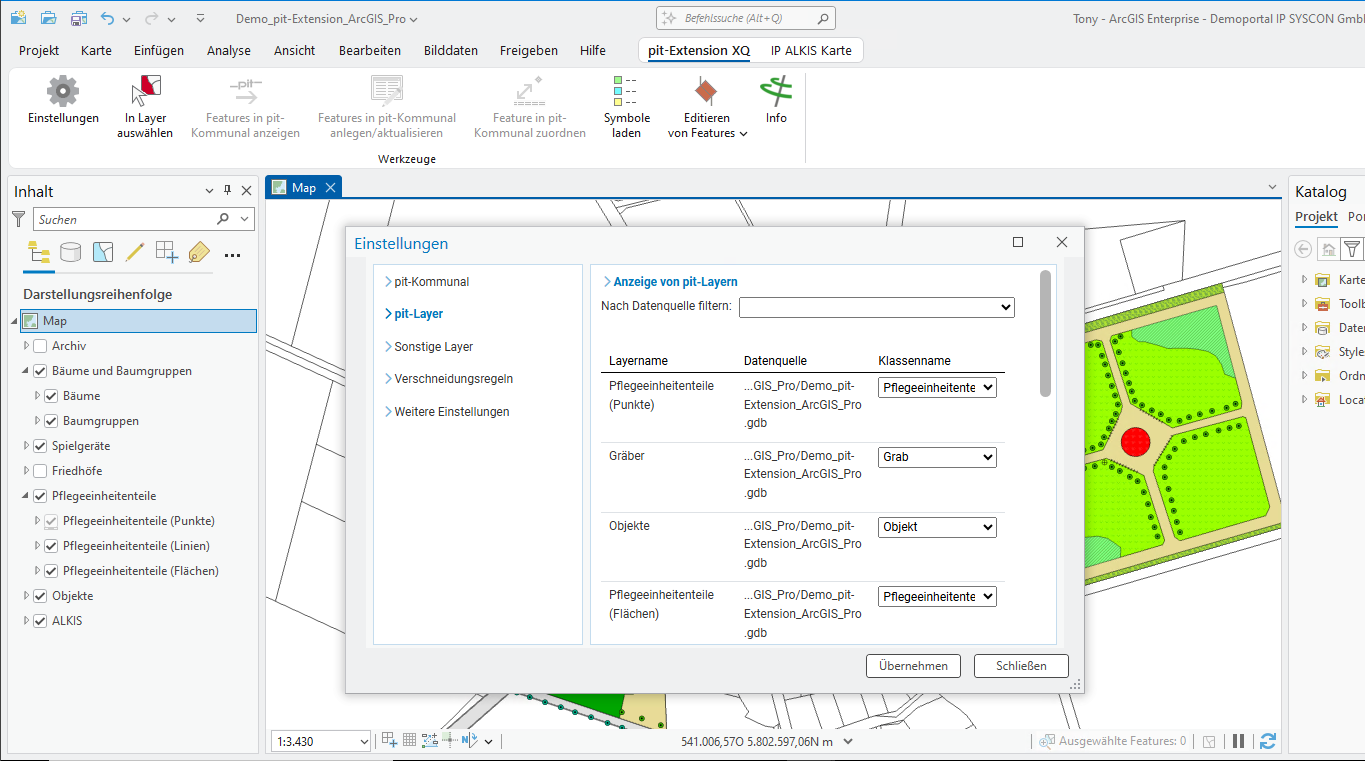Open the Analyse ribbon tab
The image size is (1365, 761).
point(228,50)
